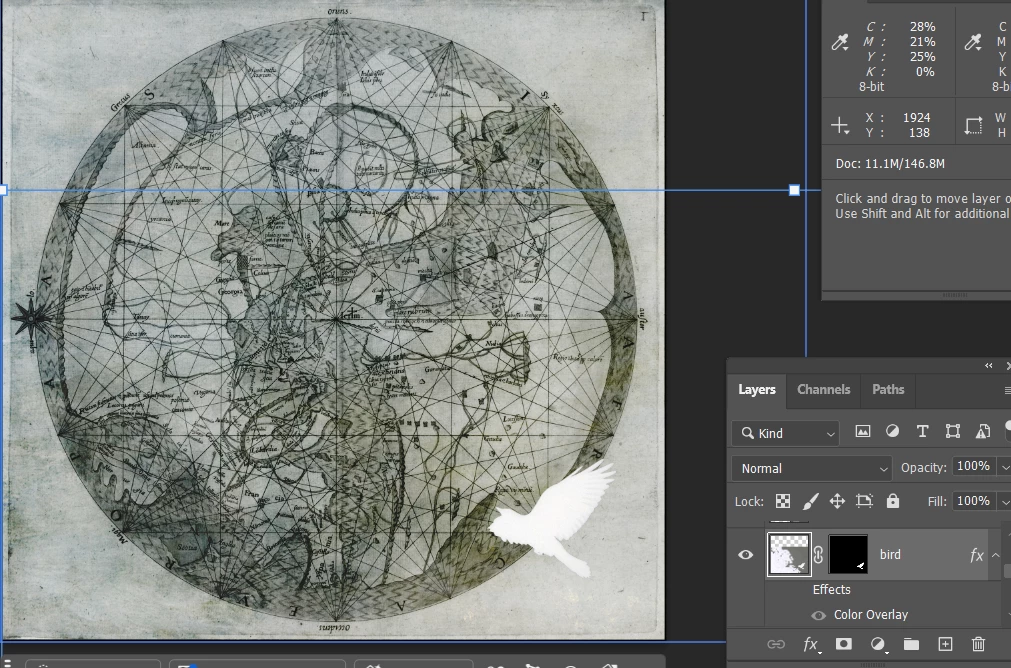Lock image pixels with the brush icon

pyautogui.click(x=810, y=501)
